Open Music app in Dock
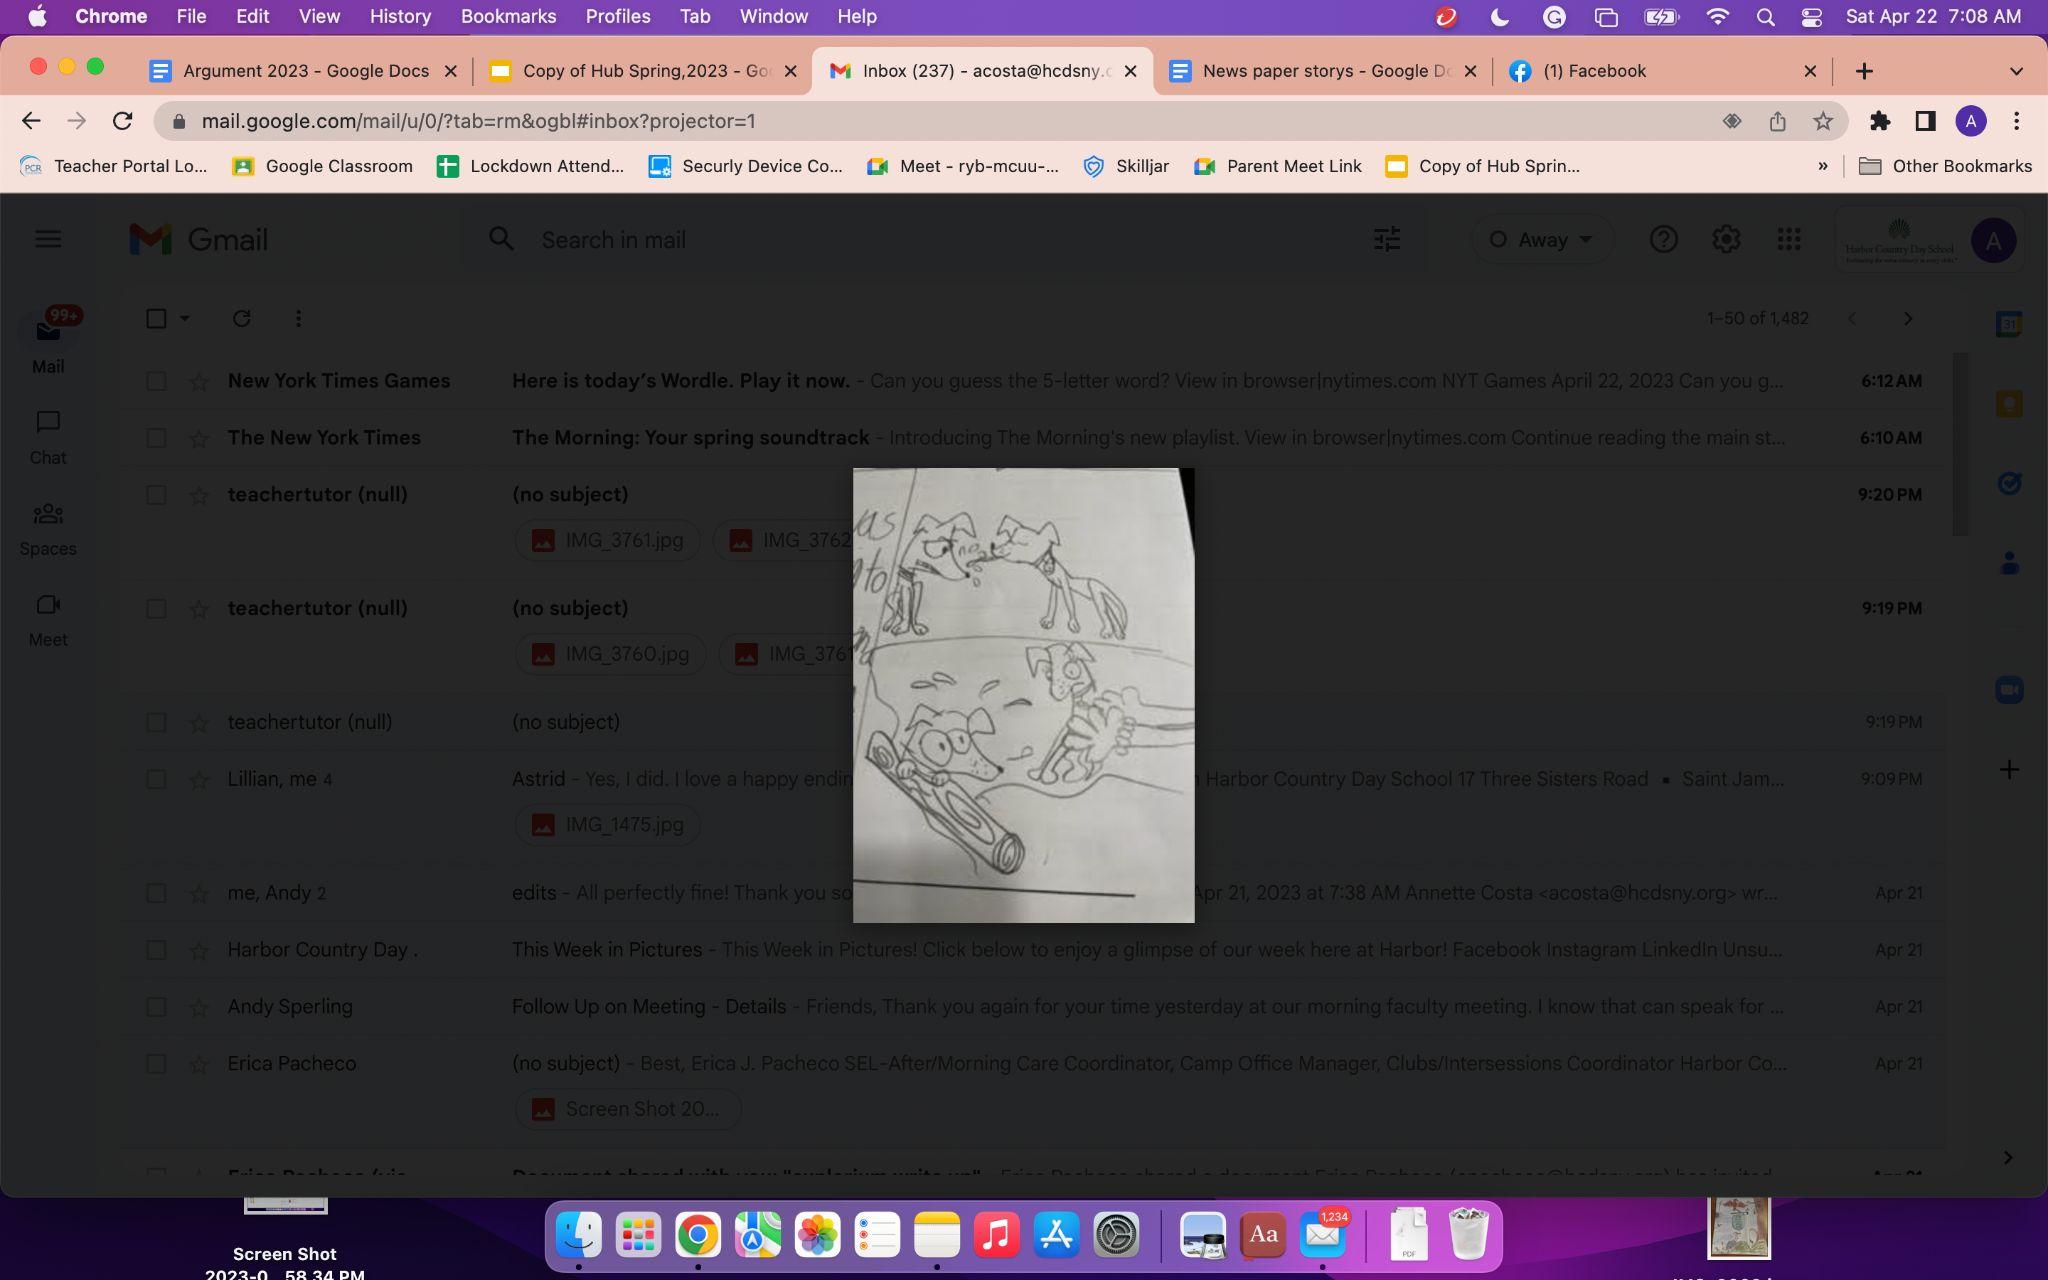Viewport: 2048px width, 1280px height. (x=996, y=1236)
